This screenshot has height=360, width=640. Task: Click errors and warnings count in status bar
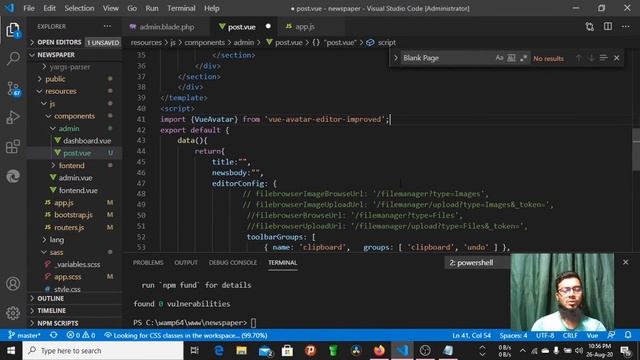81,335
